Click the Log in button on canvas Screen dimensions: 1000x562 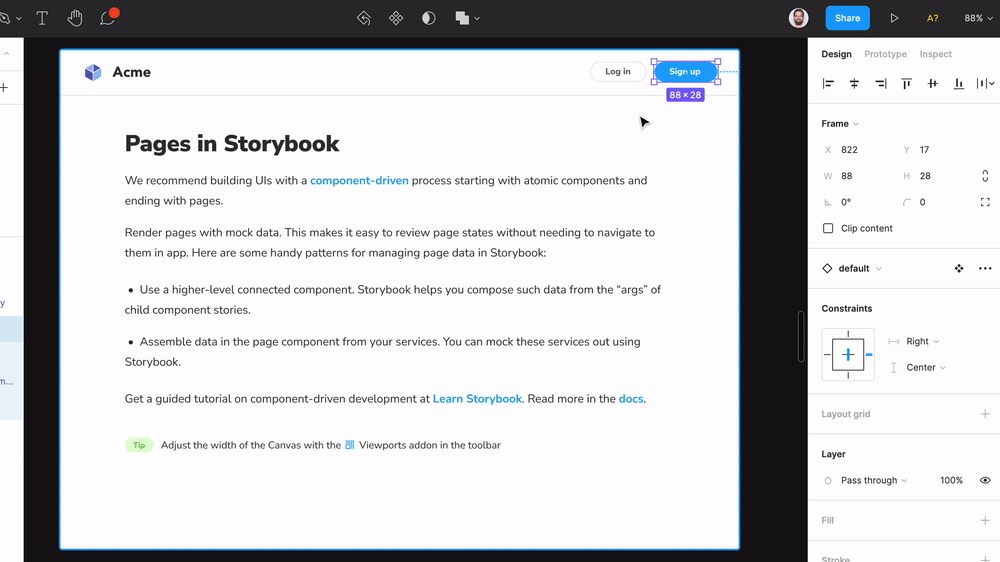(617, 71)
